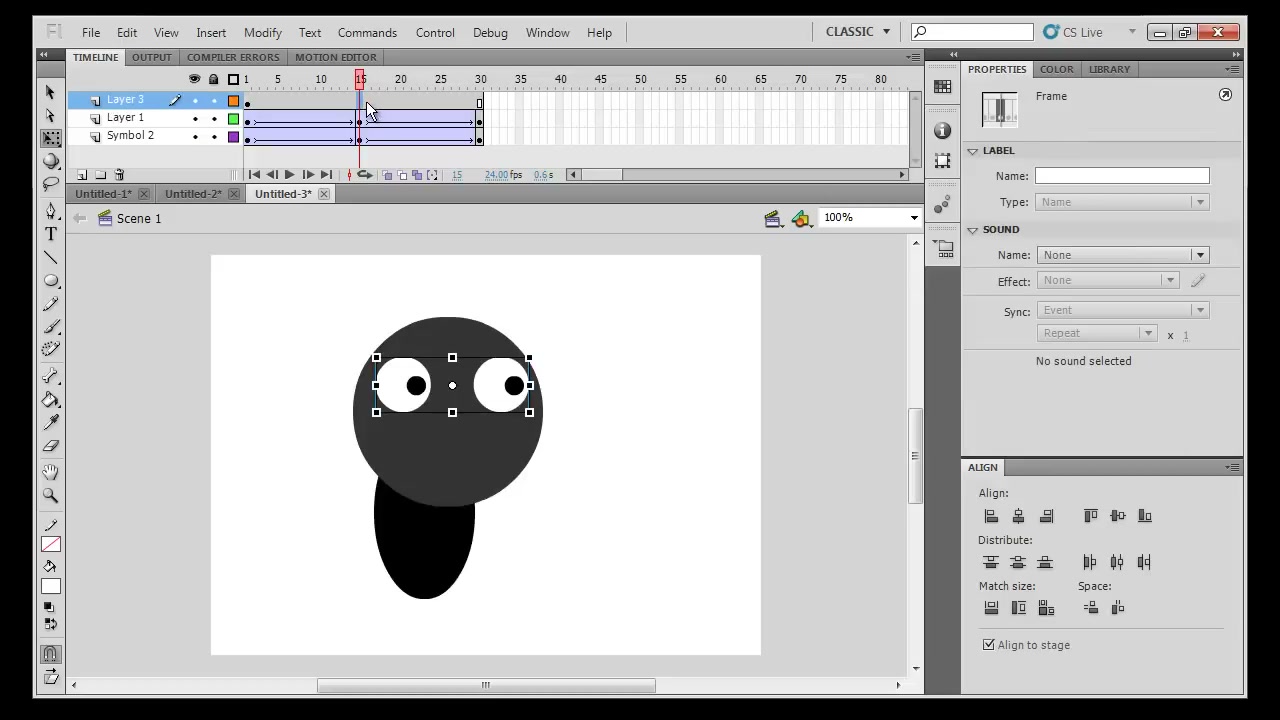
Task: Select the Text tool
Action: click(51, 234)
